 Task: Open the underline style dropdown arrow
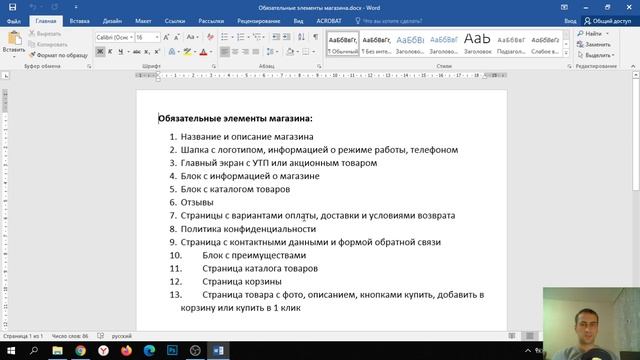click(x=128, y=52)
